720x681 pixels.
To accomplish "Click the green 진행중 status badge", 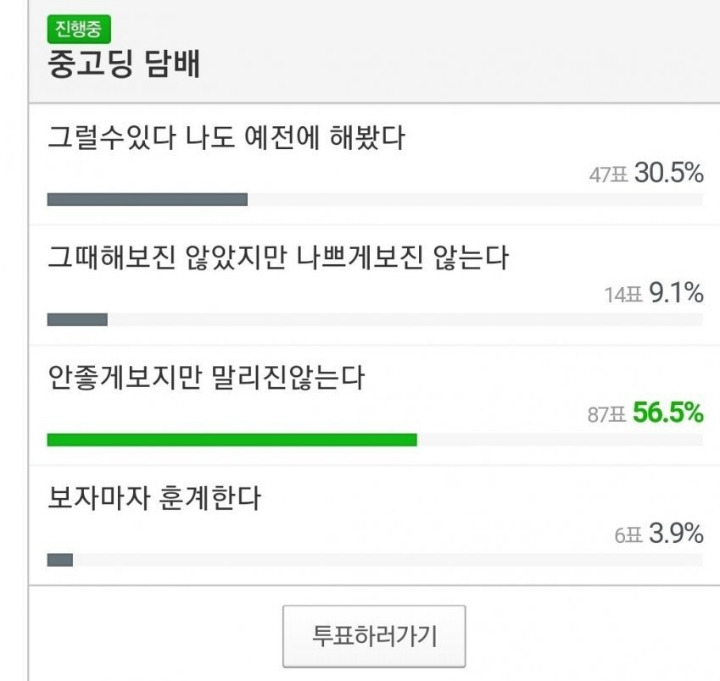I will [79, 29].
